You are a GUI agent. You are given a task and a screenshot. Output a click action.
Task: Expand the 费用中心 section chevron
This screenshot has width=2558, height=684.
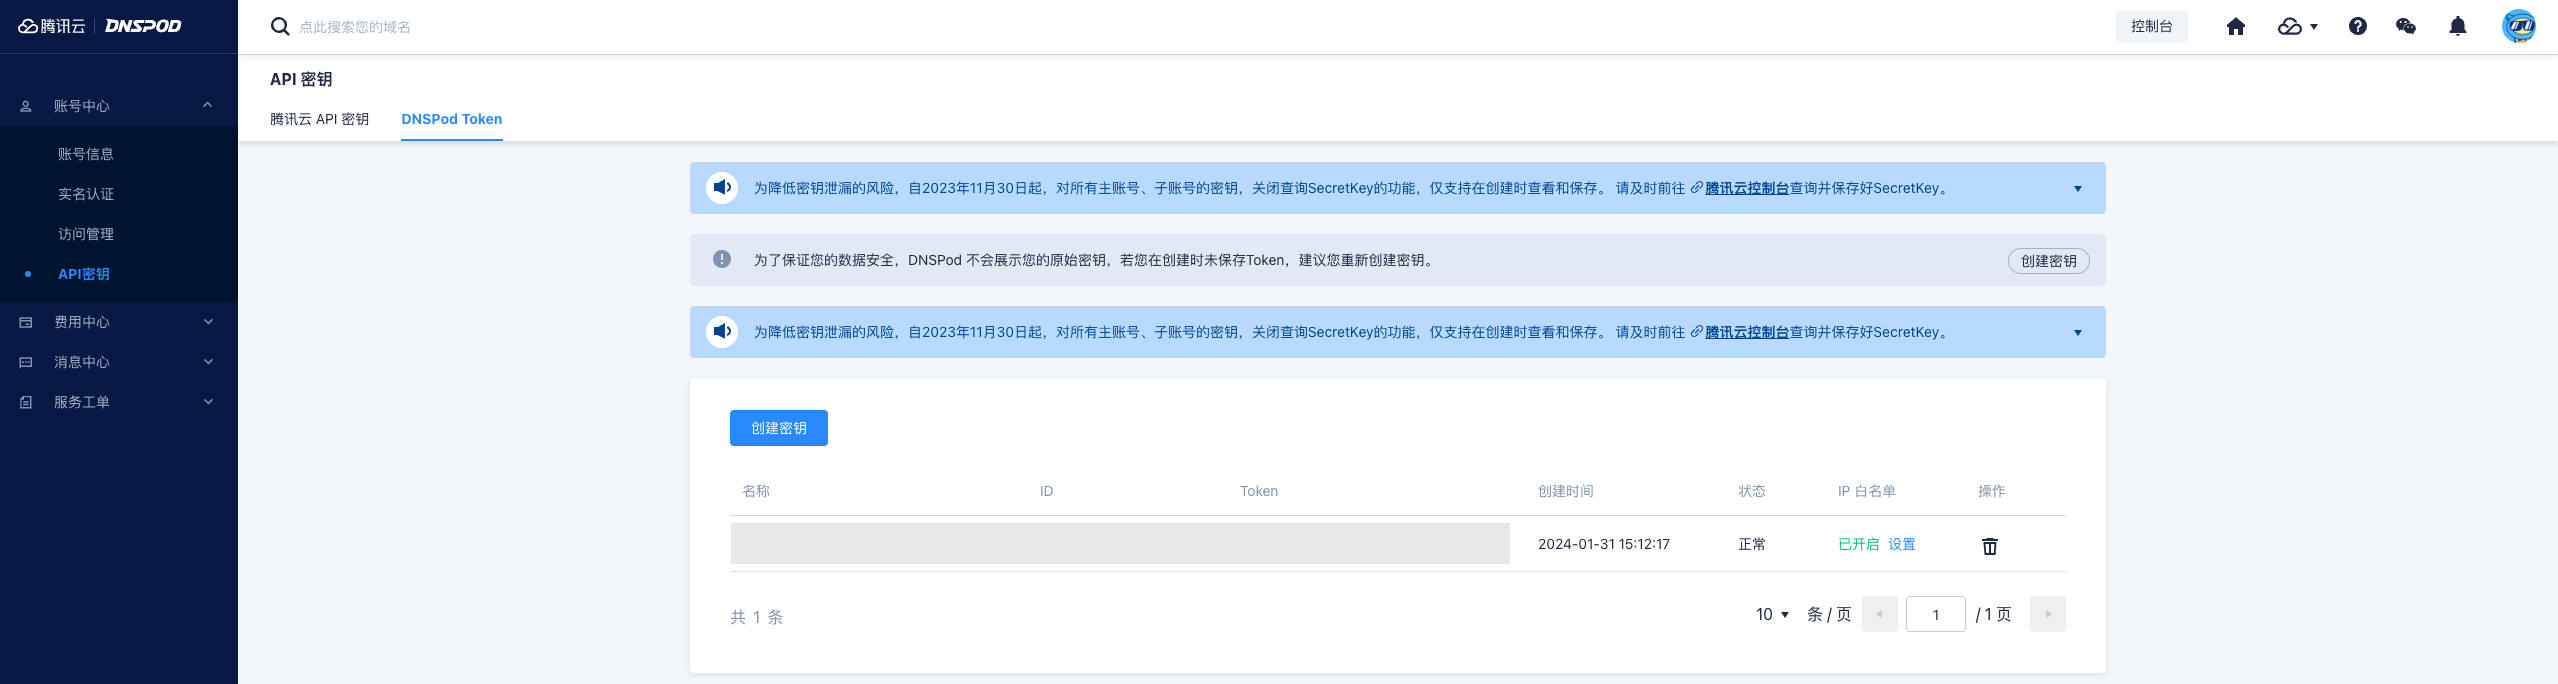click(208, 322)
